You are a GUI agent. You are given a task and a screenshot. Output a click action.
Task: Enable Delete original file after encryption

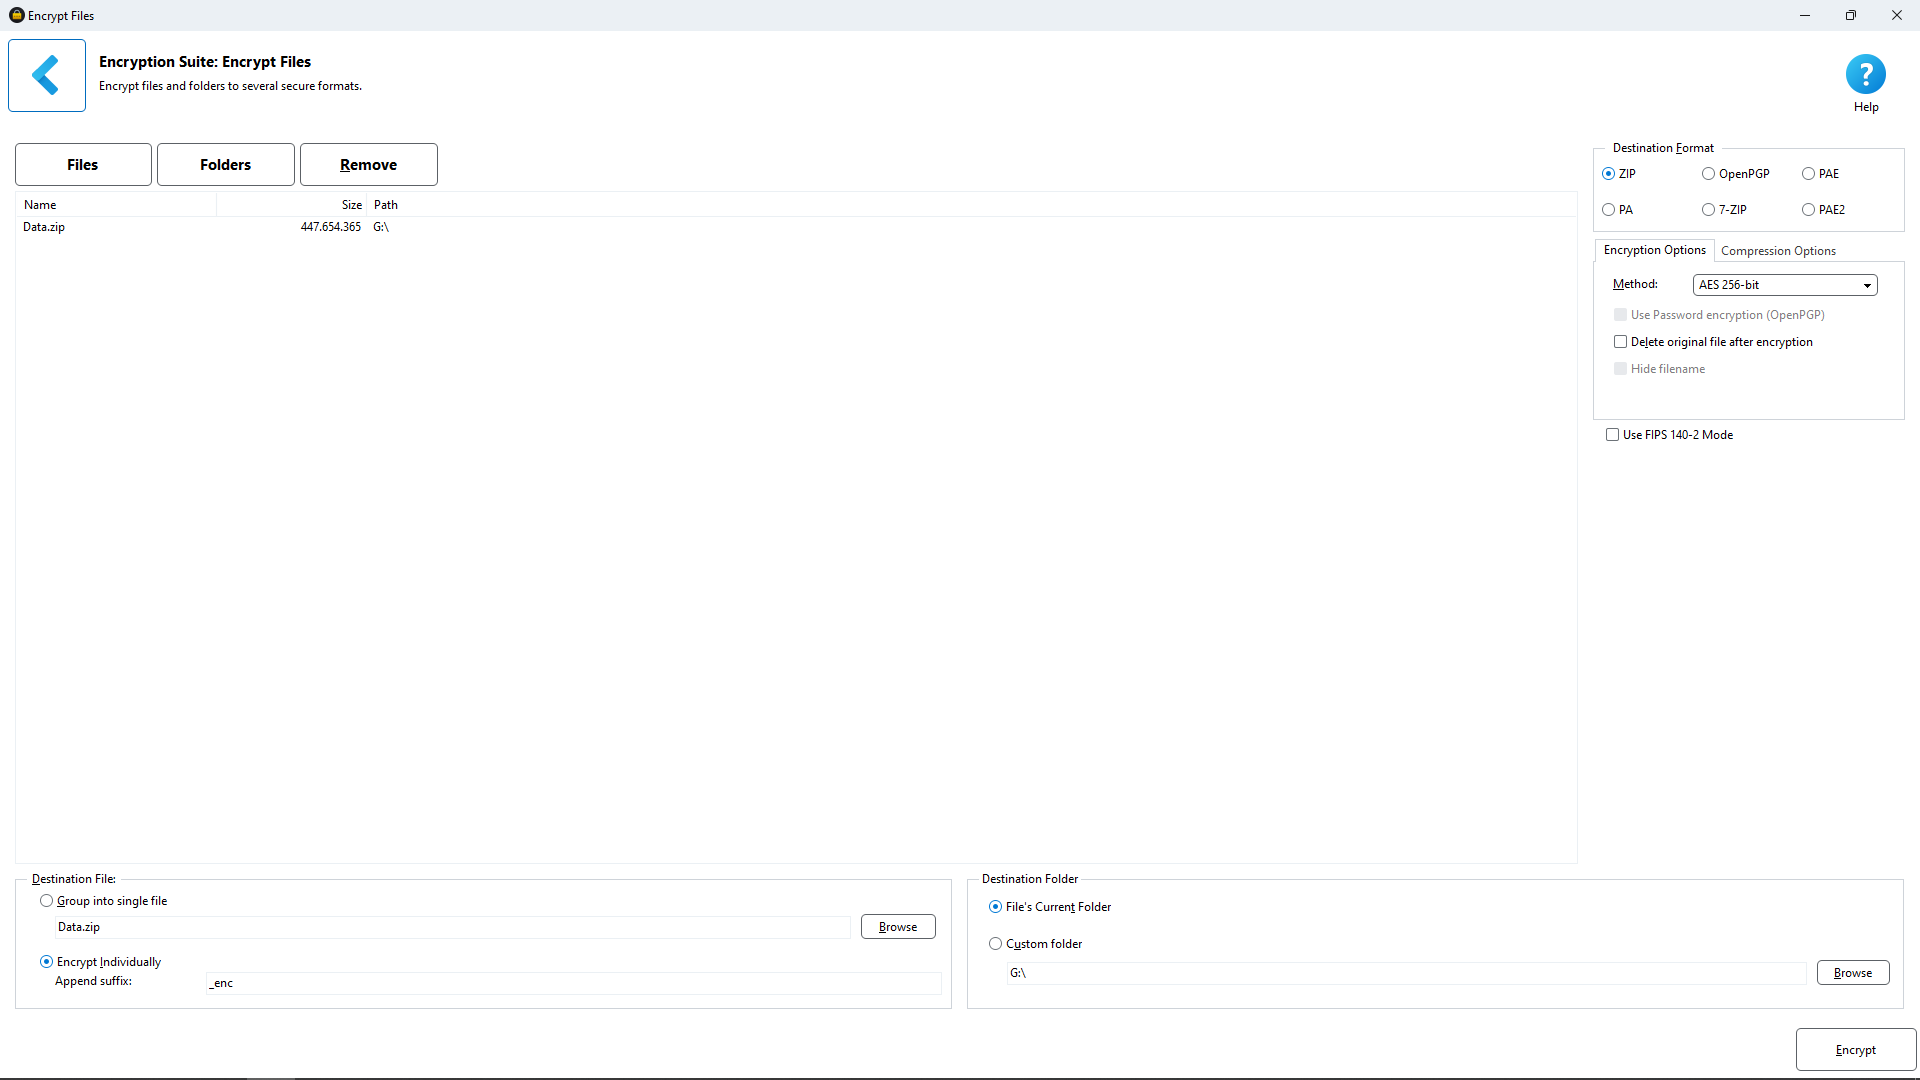1621,341
